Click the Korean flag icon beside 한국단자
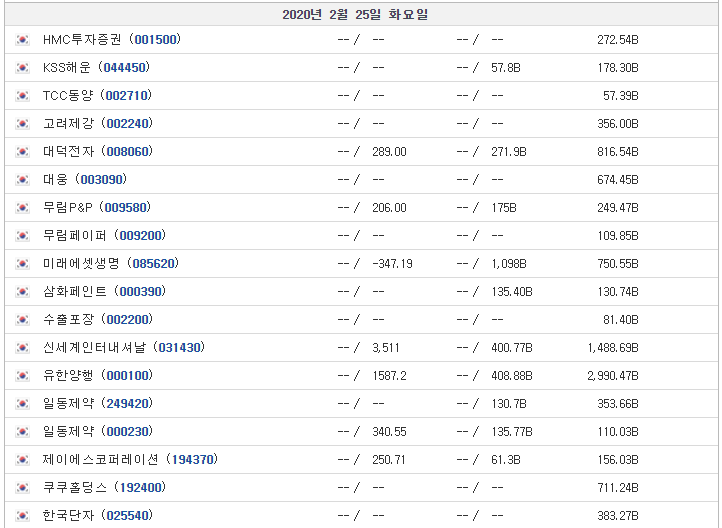Viewport: 722px width, 528px height. click(22, 516)
